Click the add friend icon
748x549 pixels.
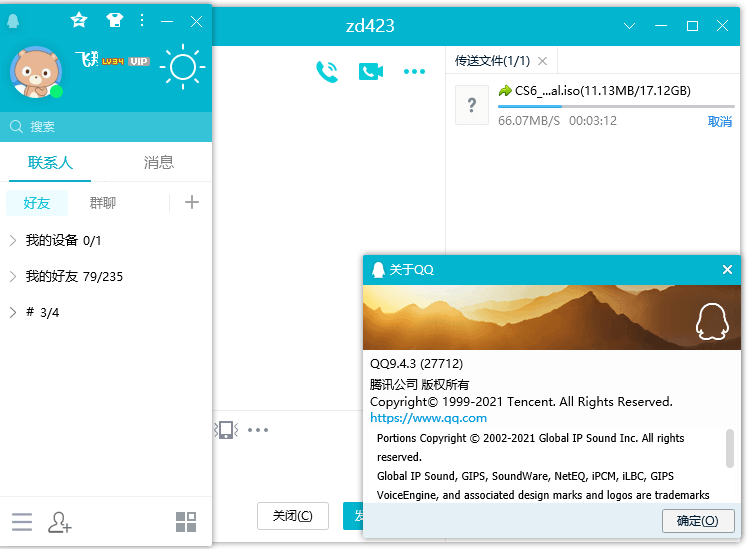60,522
